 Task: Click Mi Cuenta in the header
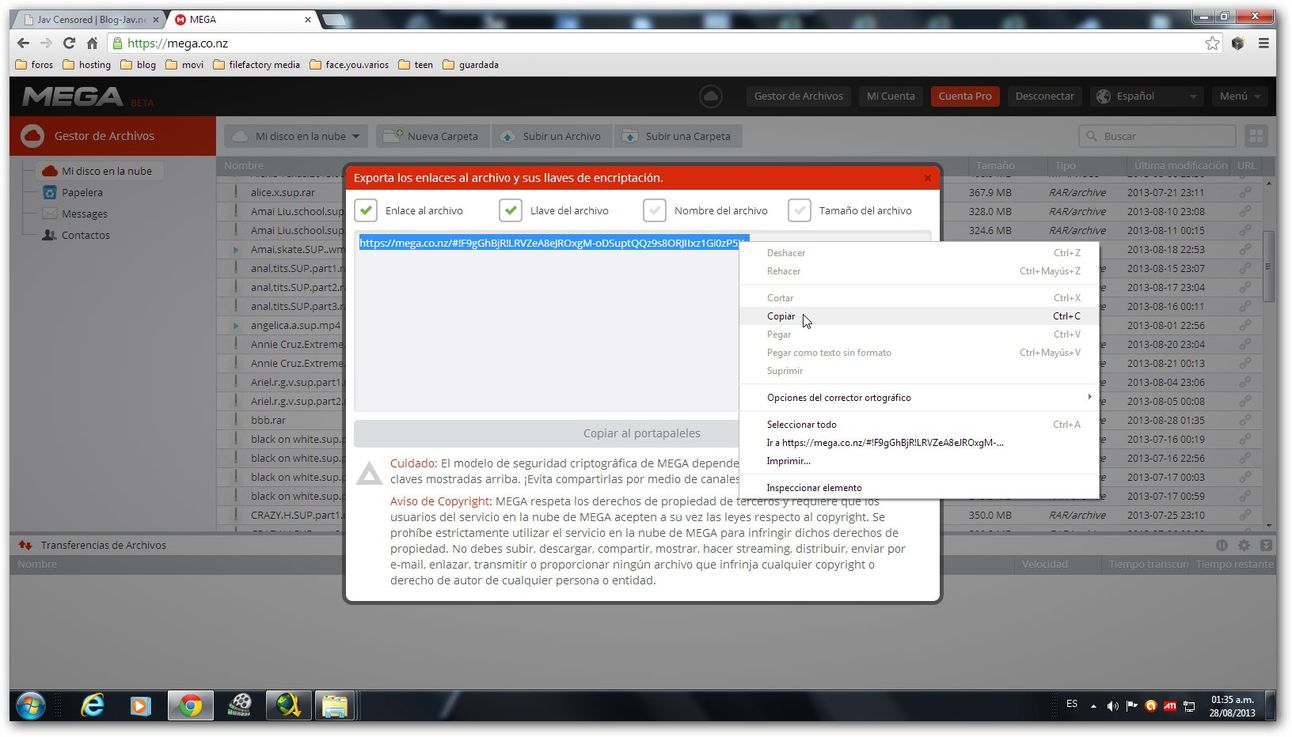(x=890, y=96)
